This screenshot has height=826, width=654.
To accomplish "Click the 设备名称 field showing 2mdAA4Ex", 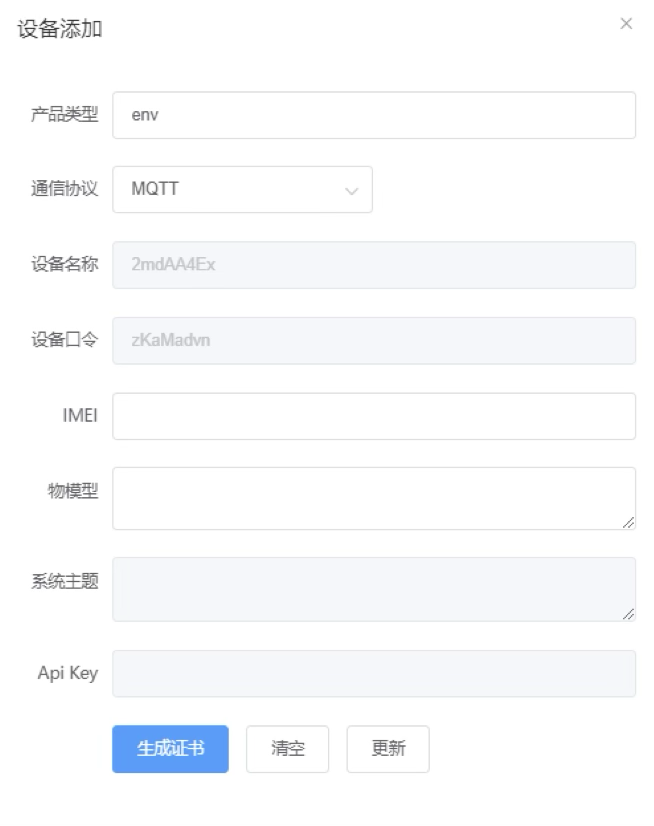I will [373, 265].
